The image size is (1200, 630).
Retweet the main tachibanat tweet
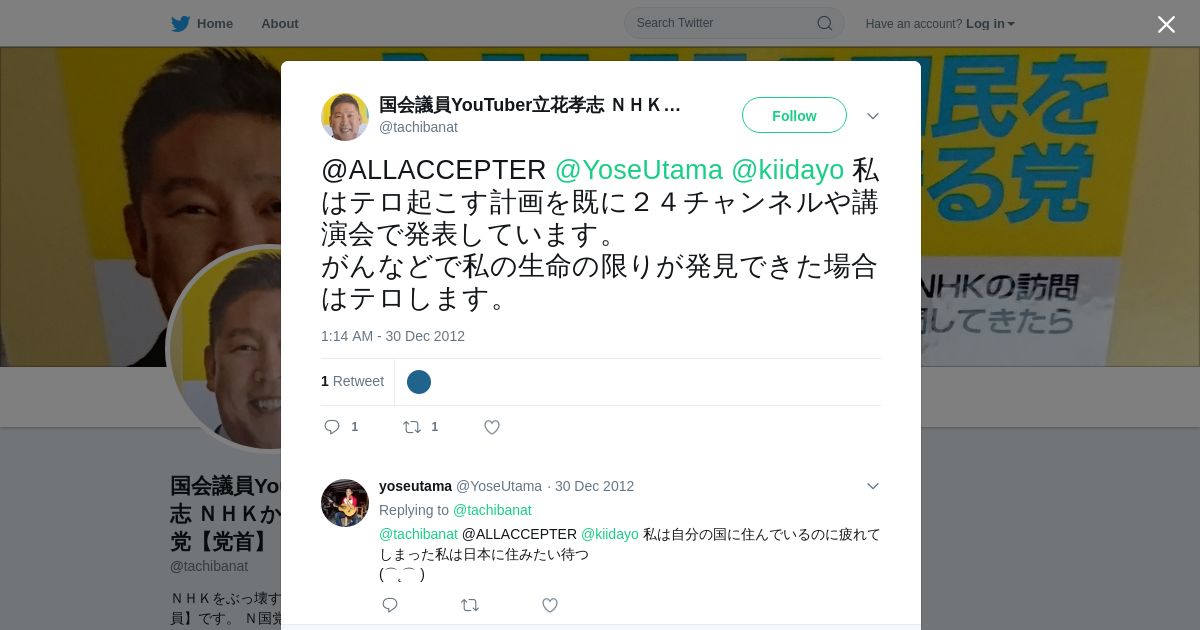click(412, 427)
